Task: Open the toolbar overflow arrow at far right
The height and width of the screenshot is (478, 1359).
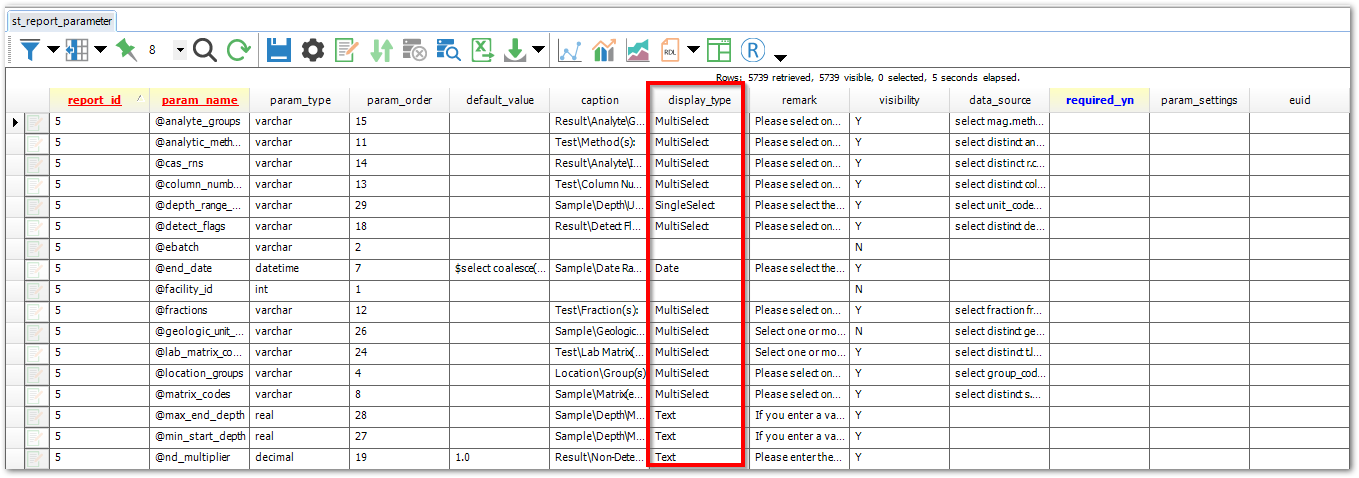Action: [x=780, y=57]
